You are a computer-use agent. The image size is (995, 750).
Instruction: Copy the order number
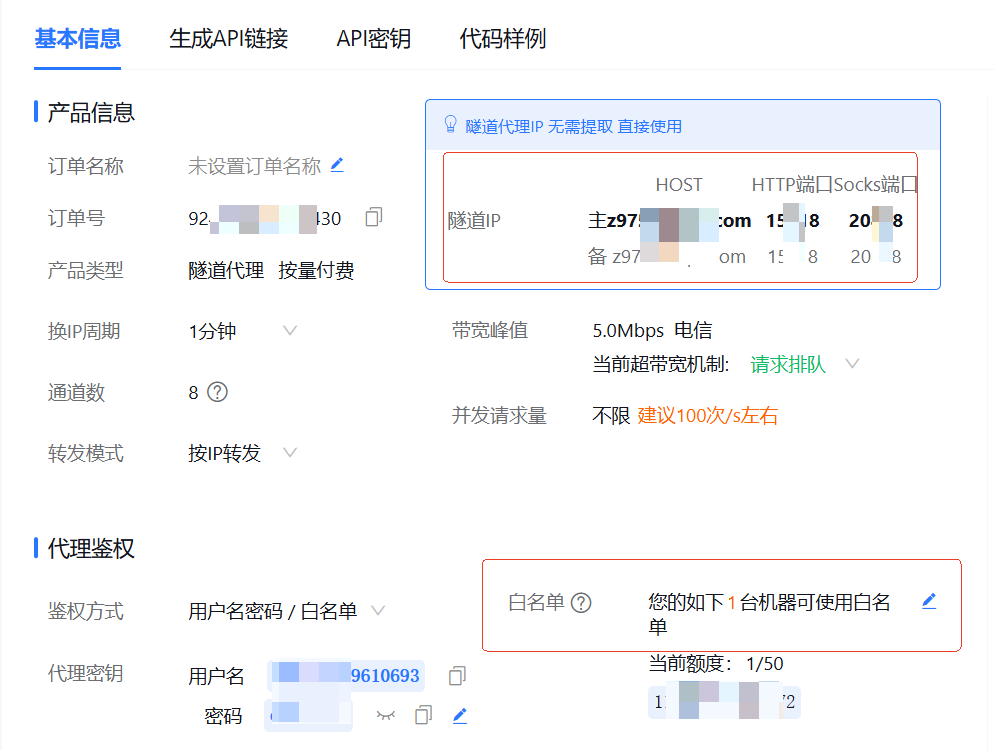(374, 217)
